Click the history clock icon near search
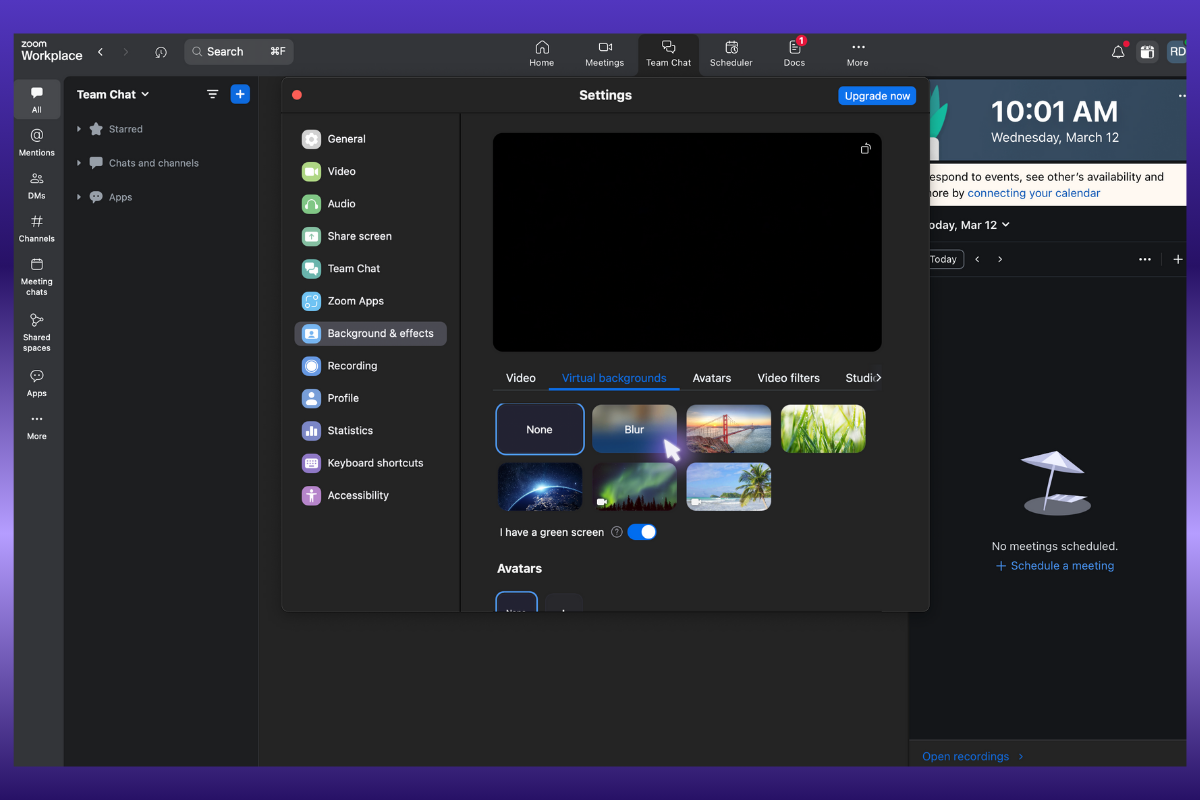Screen dimensions: 1200x800 point(161,52)
